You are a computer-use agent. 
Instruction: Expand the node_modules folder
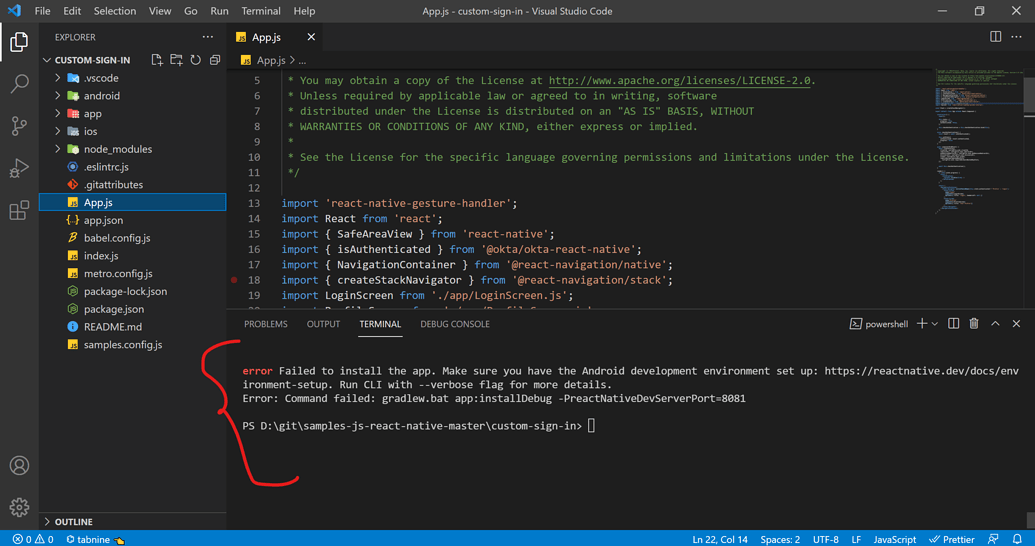(x=117, y=149)
